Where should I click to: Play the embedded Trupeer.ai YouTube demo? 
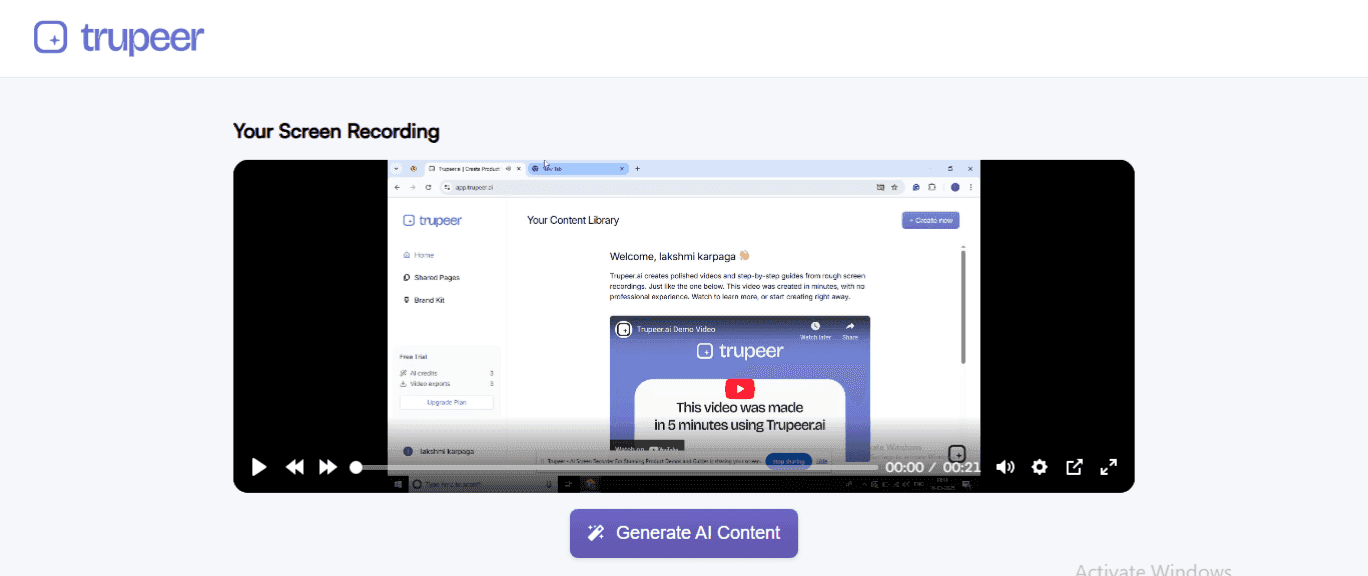point(739,389)
